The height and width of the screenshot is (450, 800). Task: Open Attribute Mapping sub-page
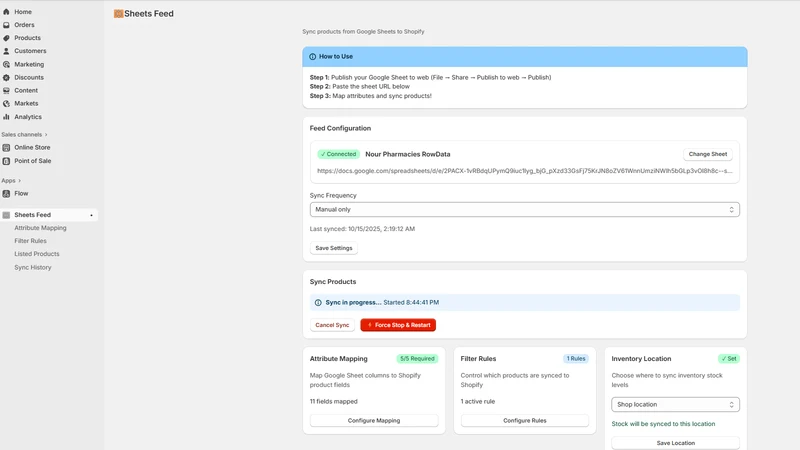[x=40, y=228]
